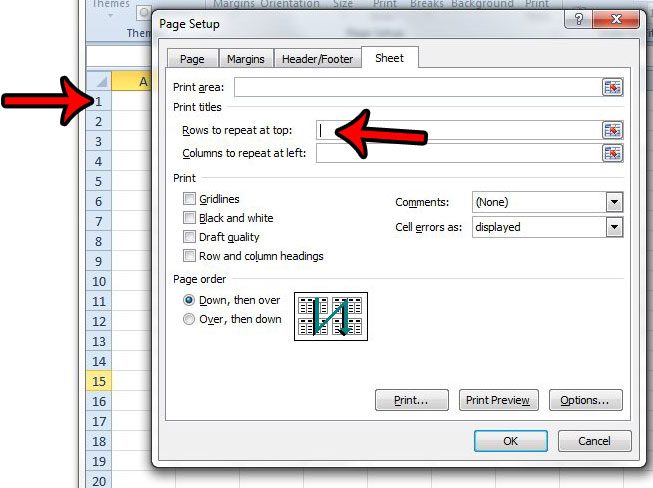Enable the Gridlines checkbox
Image resolution: width=653 pixels, height=488 pixels.
[x=189, y=199]
